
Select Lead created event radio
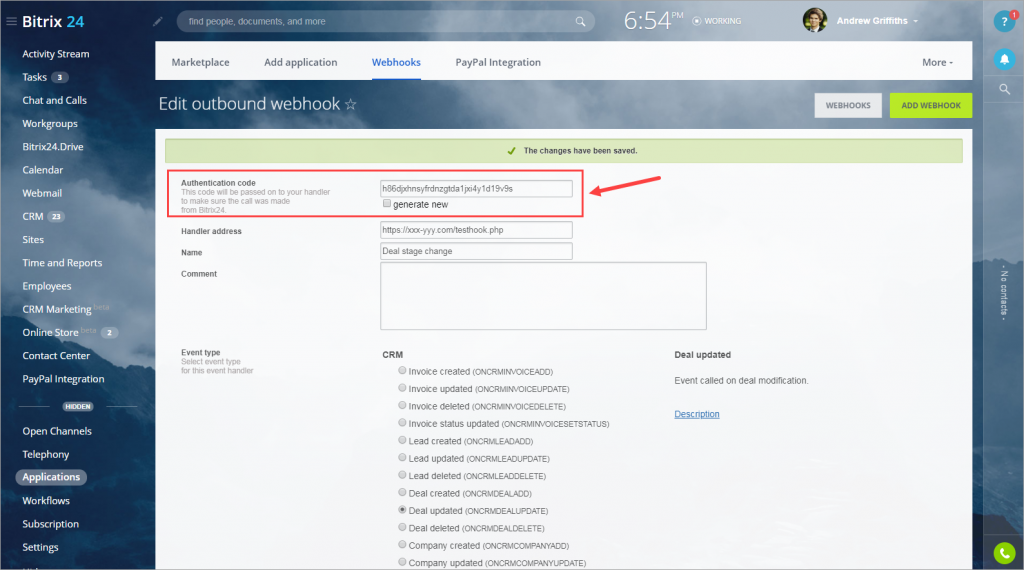click(402, 440)
